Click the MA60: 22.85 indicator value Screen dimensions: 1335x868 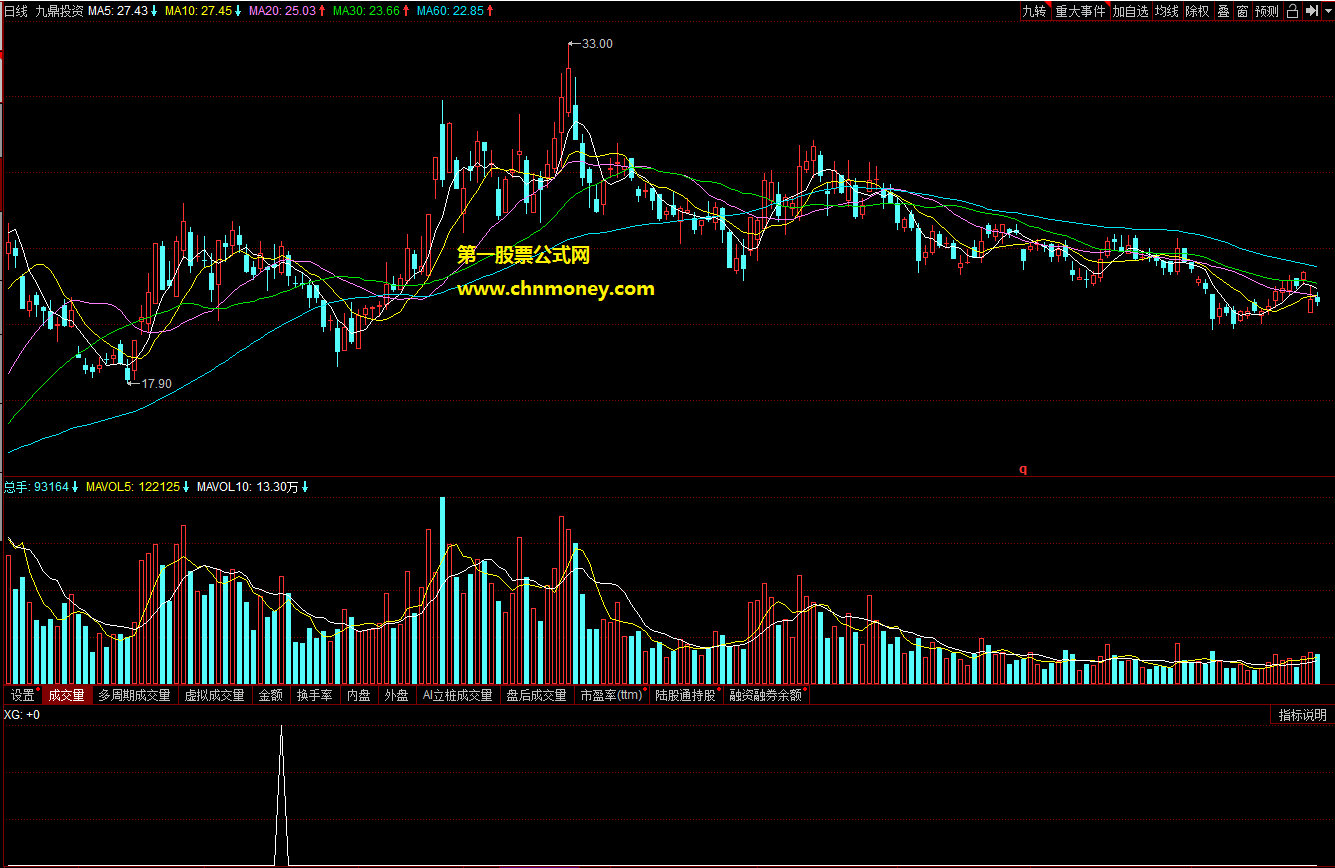pyautogui.click(x=455, y=11)
